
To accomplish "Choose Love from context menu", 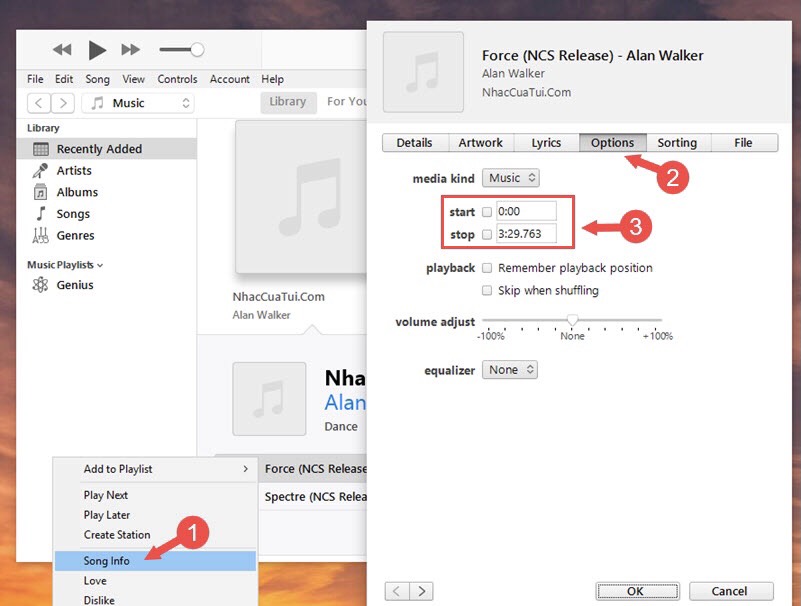I will 155,581.
